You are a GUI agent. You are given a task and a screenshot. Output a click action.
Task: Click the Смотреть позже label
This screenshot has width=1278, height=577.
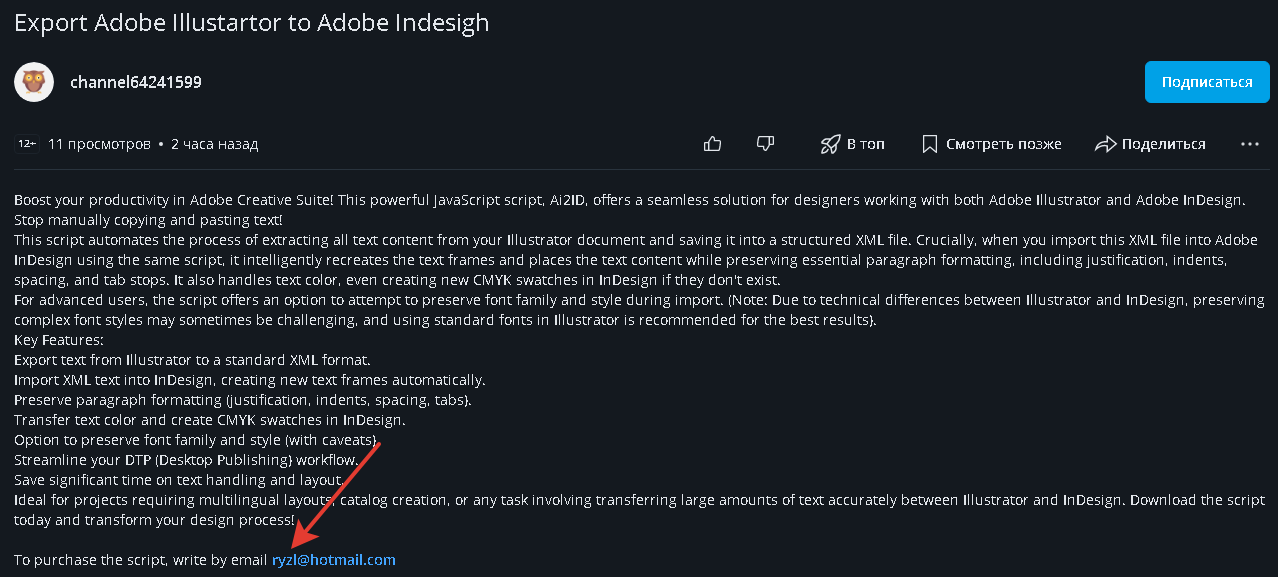click(1004, 144)
